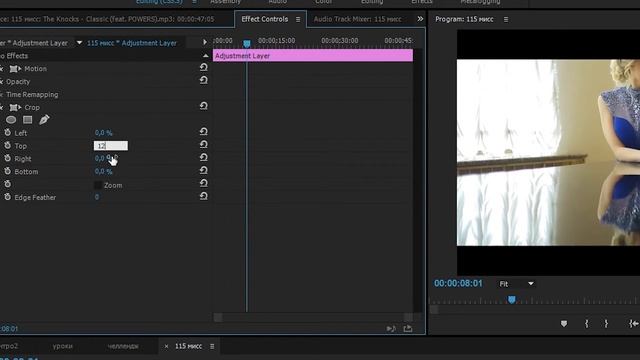Image resolution: width=640 pixels, height=360 pixels.
Task: Click the 115 микс * Adjustment Layer link
Action: point(132,43)
